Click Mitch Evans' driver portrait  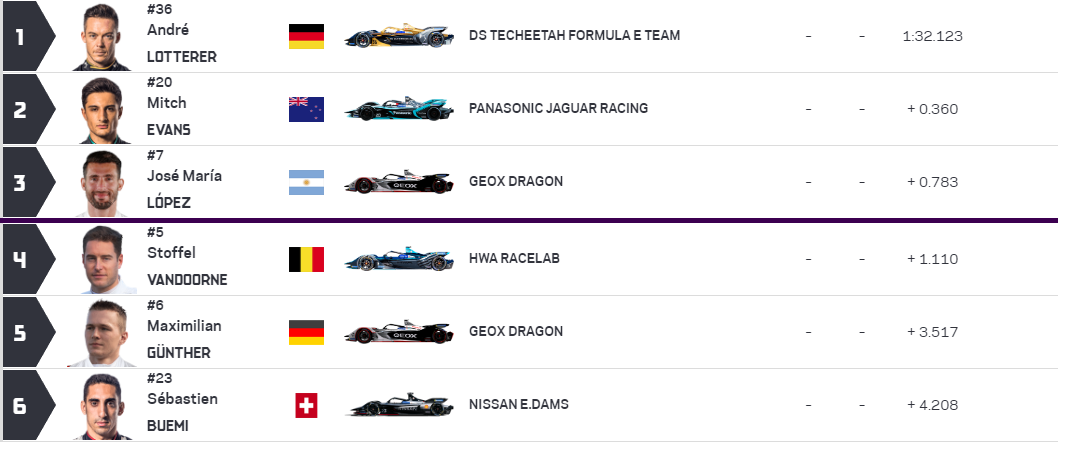coord(103,110)
